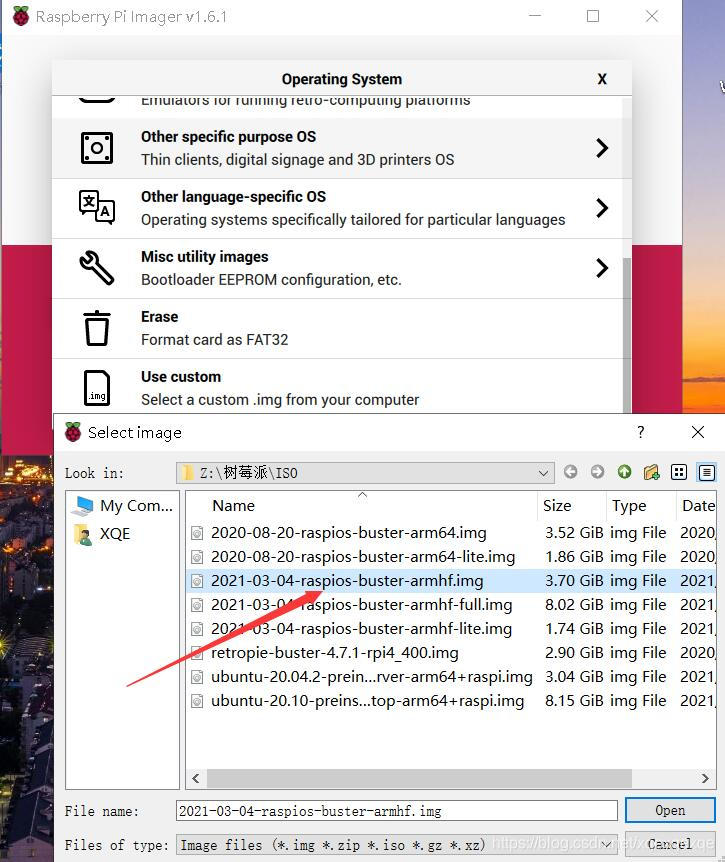
Task: Navigate back in Select image dialog
Action: pos(571,472)
